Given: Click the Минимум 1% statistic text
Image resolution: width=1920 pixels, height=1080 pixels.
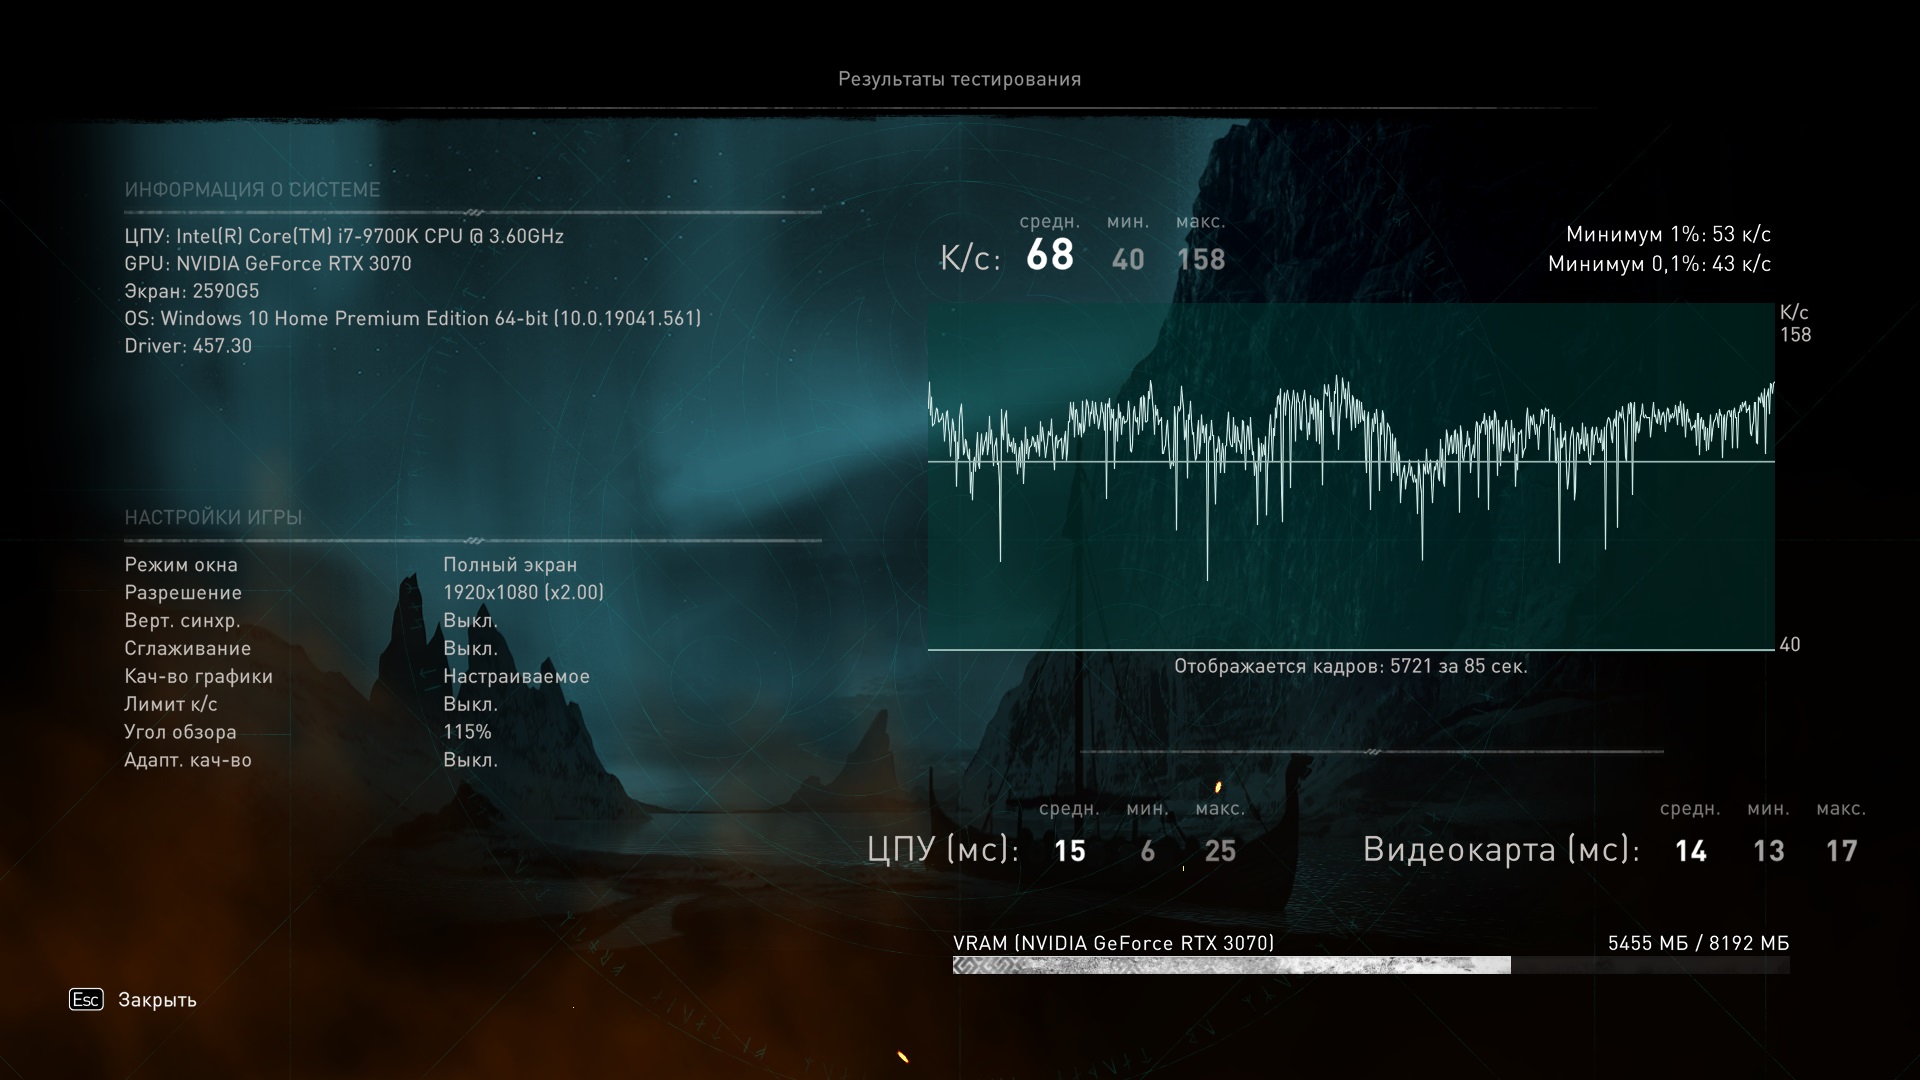Looking at the screenshot, I should [x=1668, y=234].
